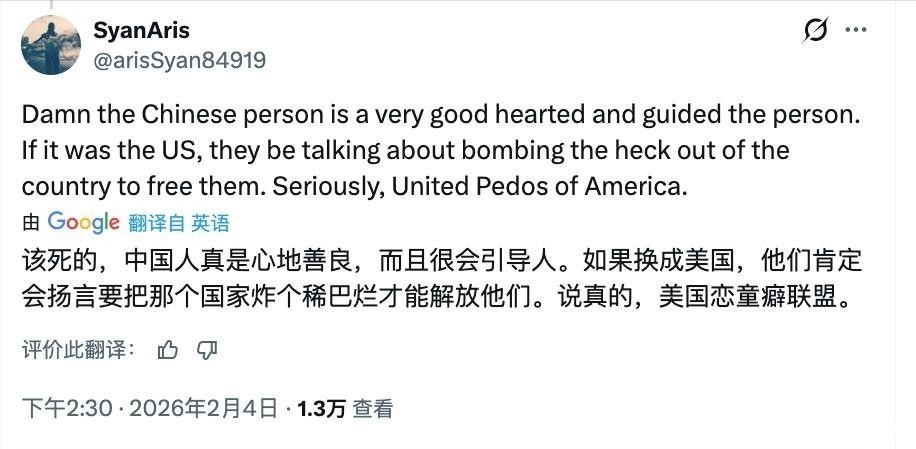Open SyanAris profile avatar
Image resolution: width=916 pixels, height=449 pixels.
coord(51,45)
